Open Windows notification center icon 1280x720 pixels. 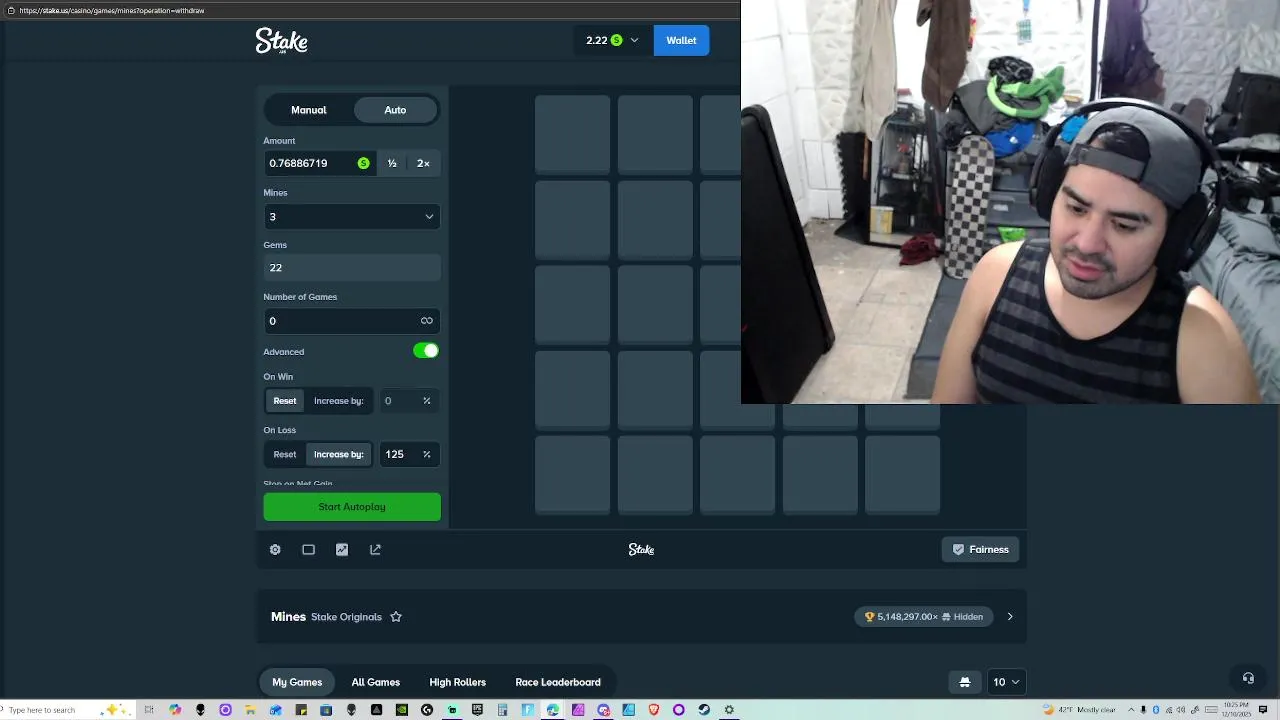coord(1262,709)
